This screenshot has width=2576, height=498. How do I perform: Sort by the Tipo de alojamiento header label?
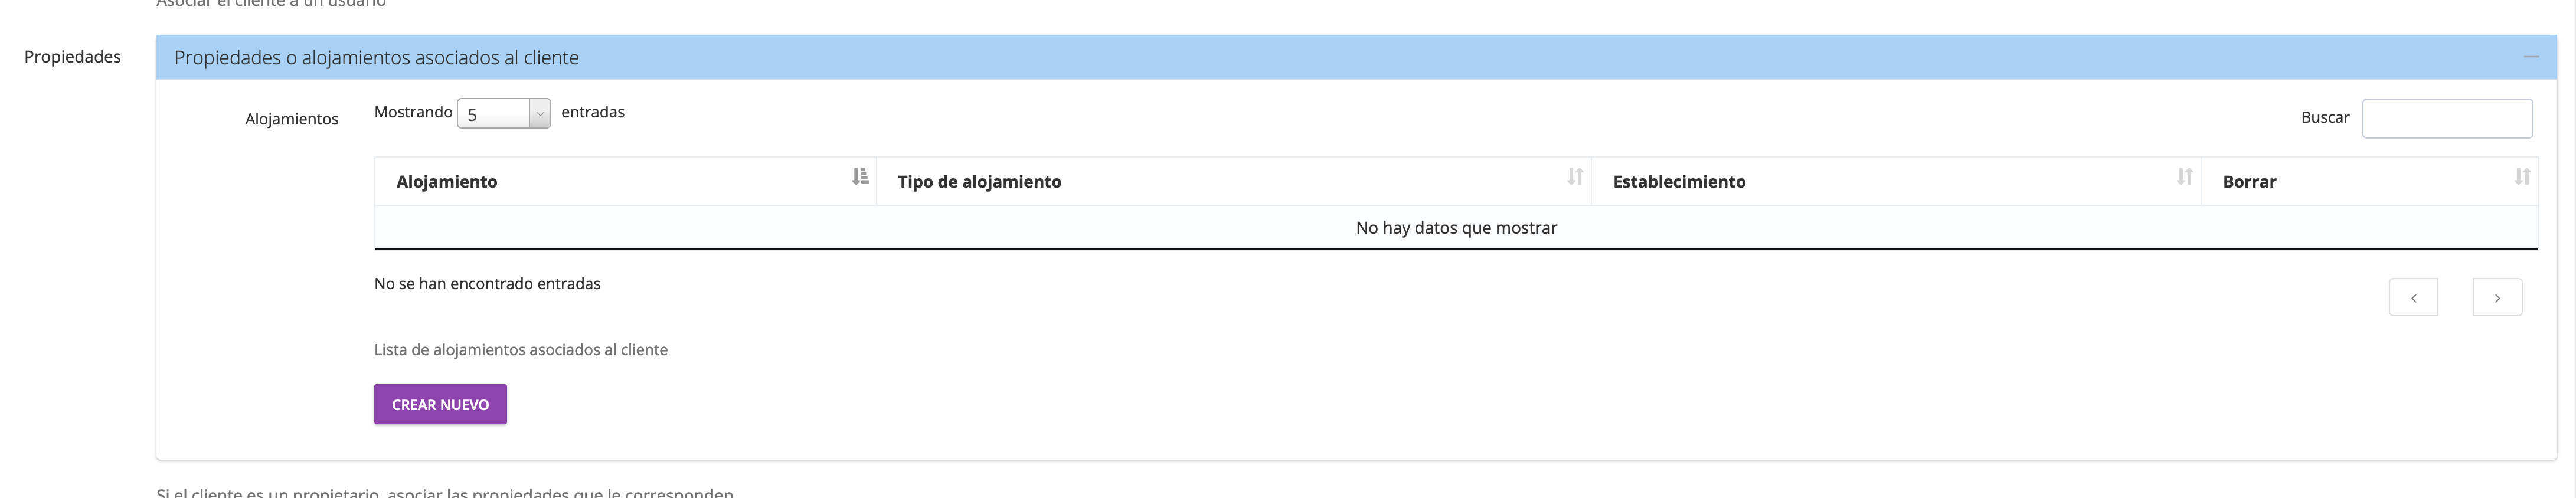(979, 182)
